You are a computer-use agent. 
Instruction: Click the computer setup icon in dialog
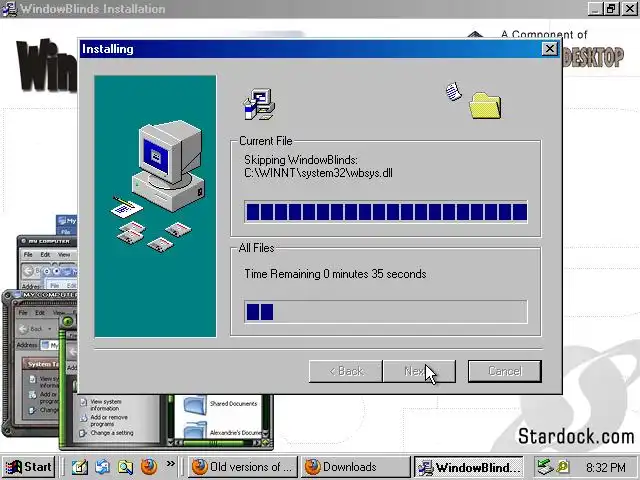(259, 104)
